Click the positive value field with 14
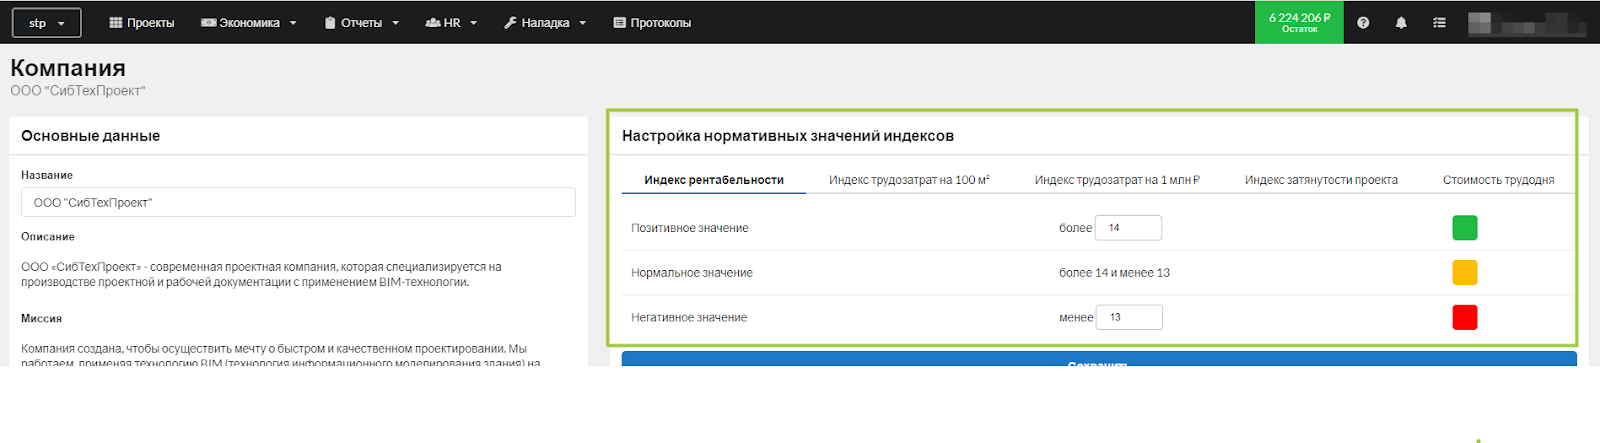1600x443 pixels. [1128, 228]
